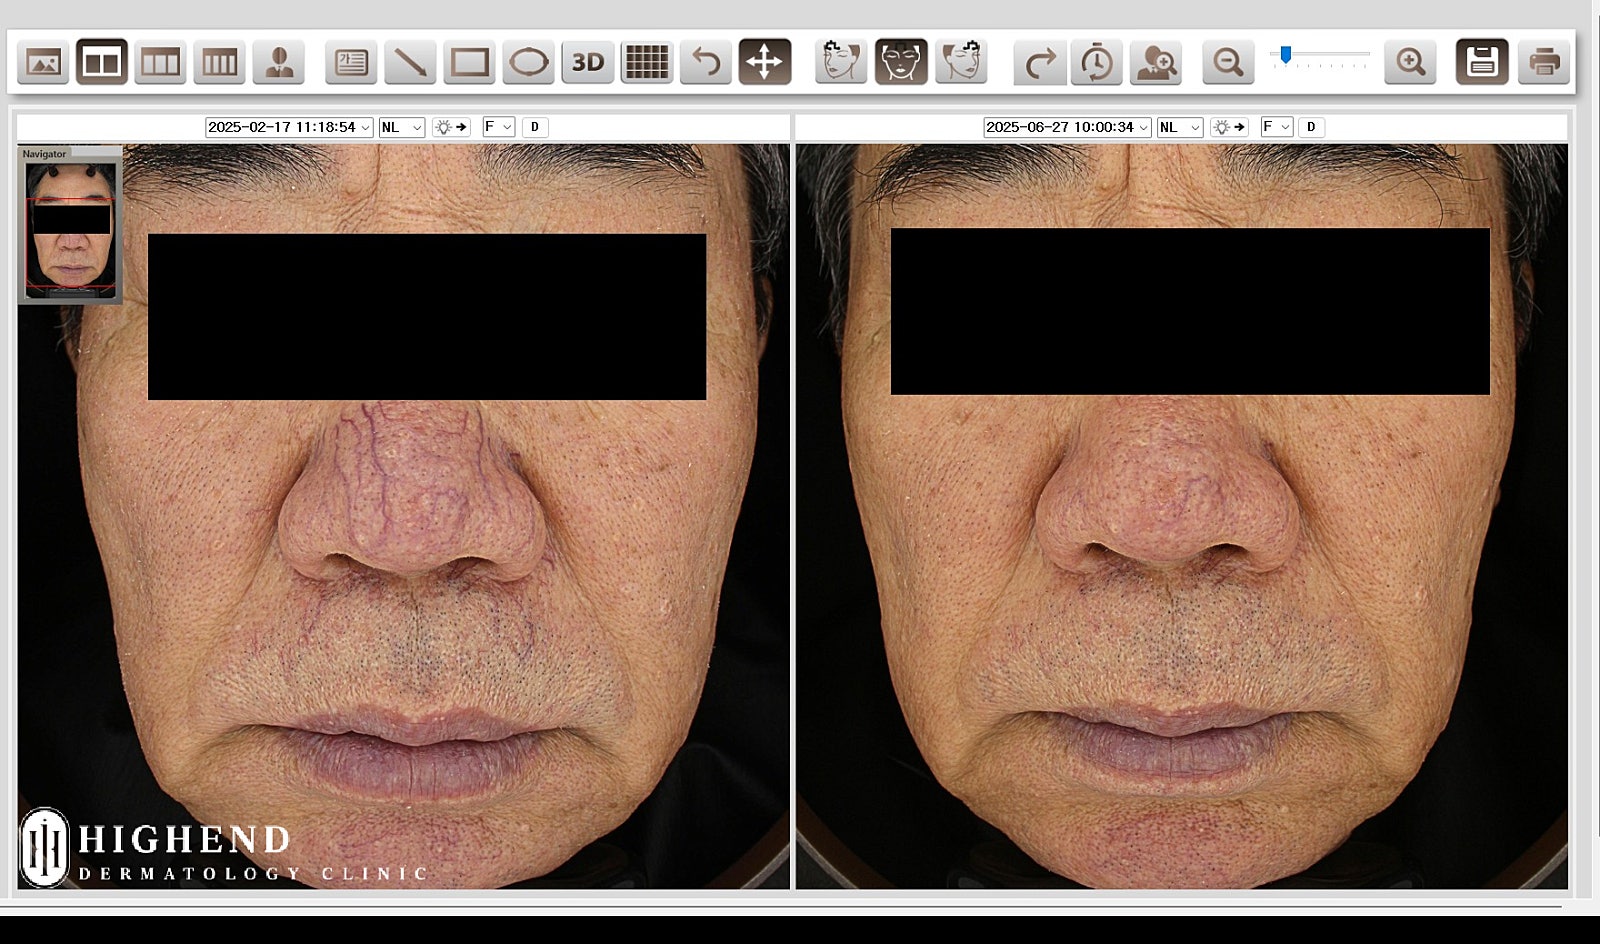Print the current comparison
Viewport: 1600px width, 944px height.
pyautogui.click(x=1543, y=63)
